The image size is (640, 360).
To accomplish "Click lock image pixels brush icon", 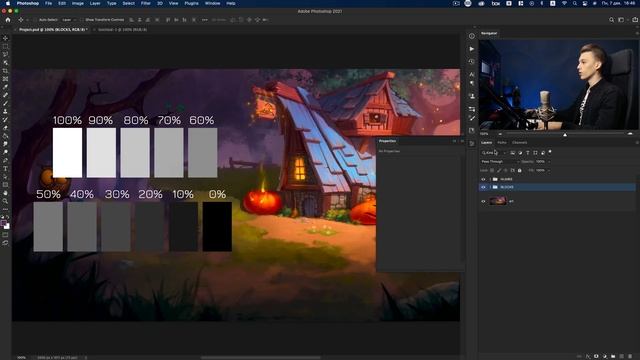I will pos(499,170).
